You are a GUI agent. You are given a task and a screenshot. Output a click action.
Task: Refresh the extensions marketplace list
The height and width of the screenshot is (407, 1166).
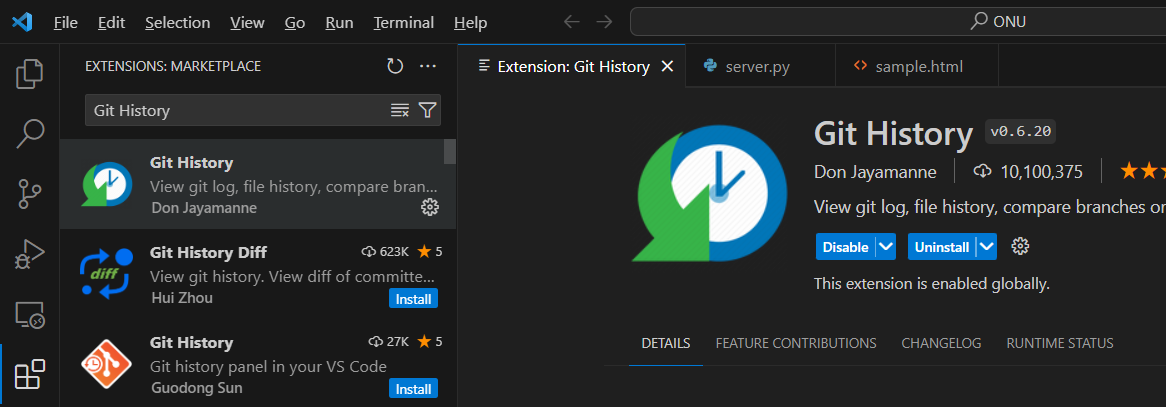tap(395, 66)
